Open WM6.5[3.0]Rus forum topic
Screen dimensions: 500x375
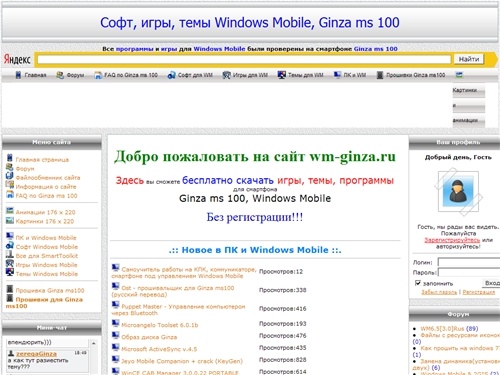442,329
